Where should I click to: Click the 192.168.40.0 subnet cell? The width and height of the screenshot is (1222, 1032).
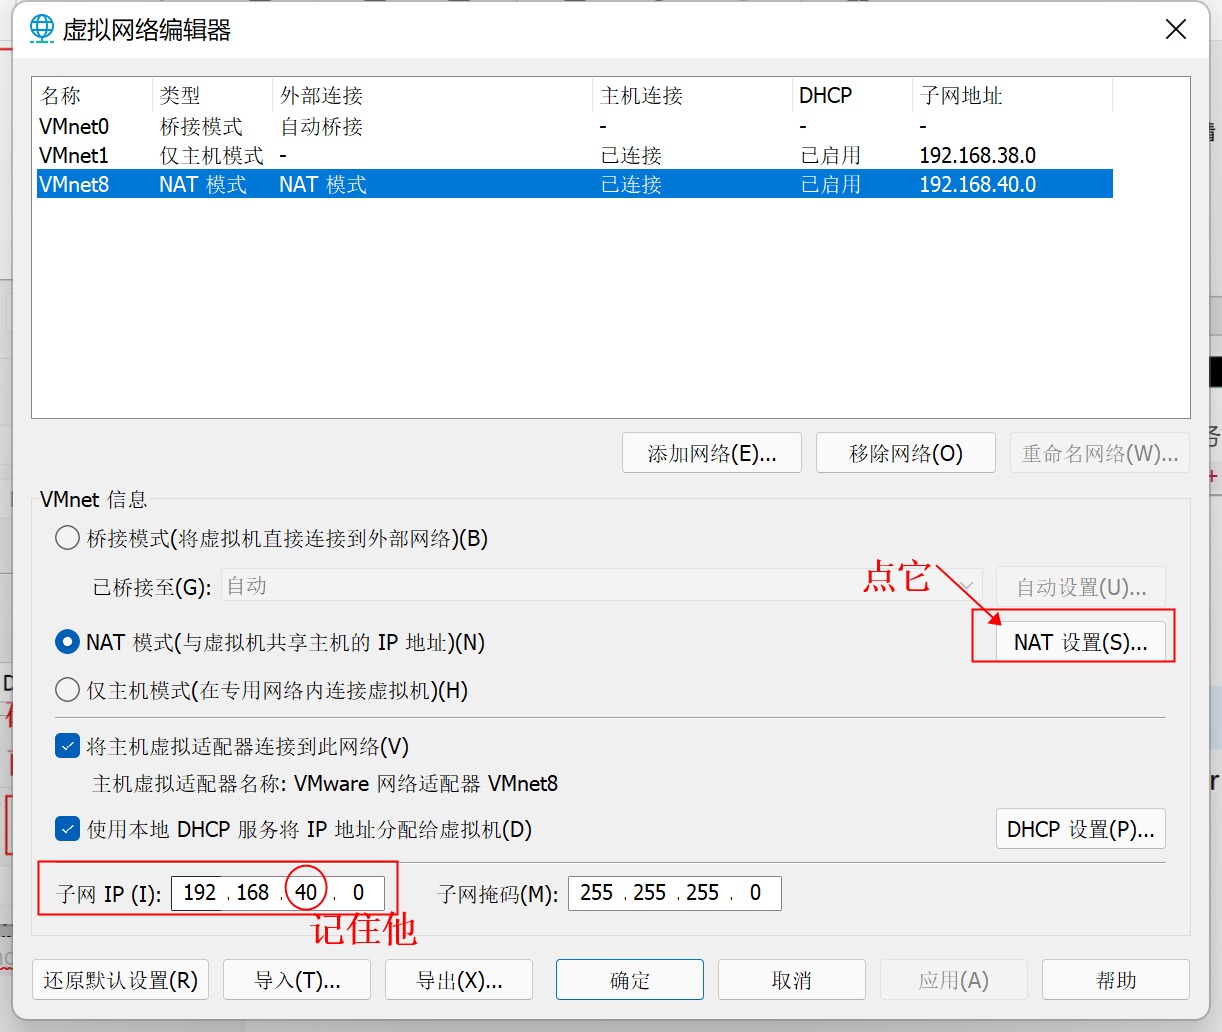coord(977,184)
